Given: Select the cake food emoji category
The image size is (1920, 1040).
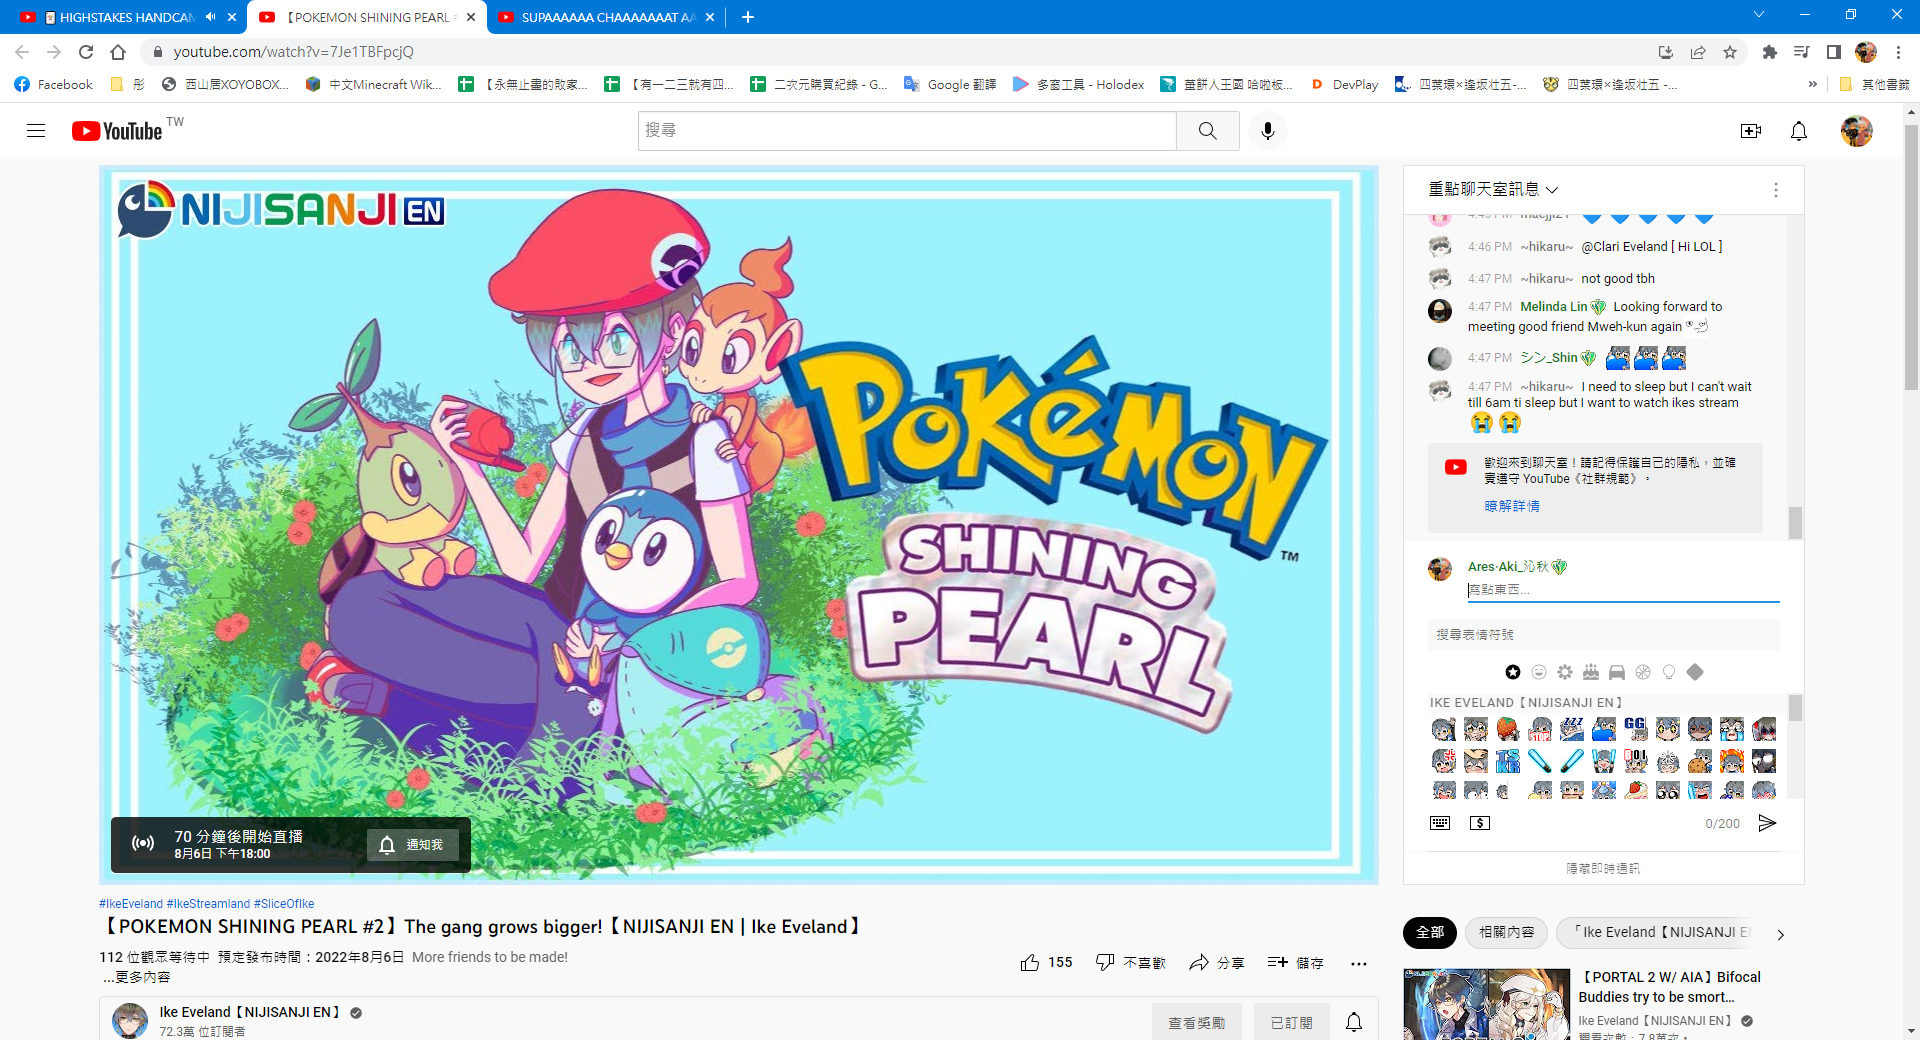Looking at the screenshot, I should click(1591, 672).
